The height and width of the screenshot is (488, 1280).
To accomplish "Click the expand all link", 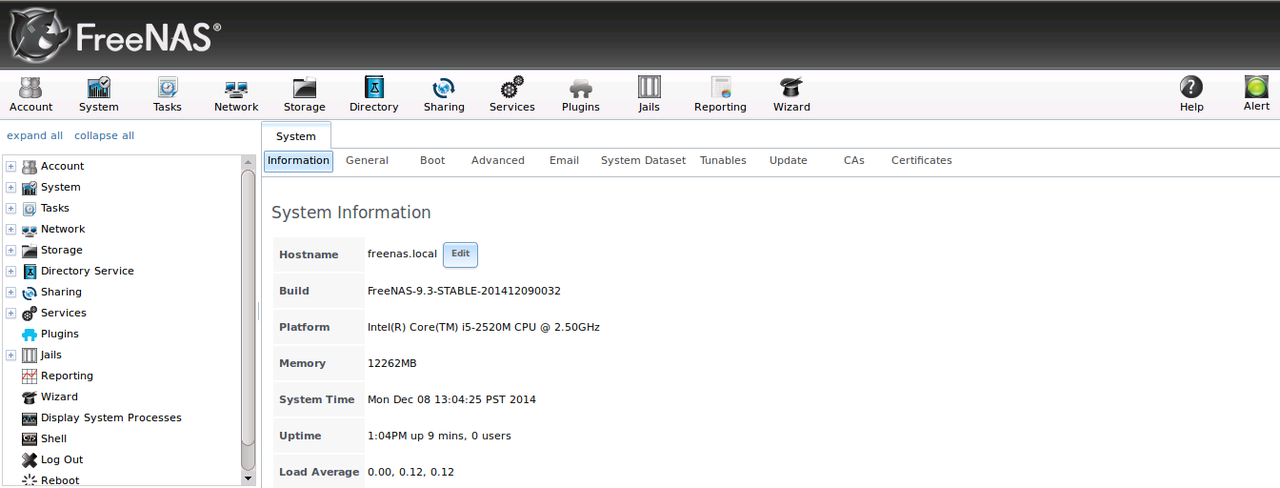I will click(x=35, y=135).
